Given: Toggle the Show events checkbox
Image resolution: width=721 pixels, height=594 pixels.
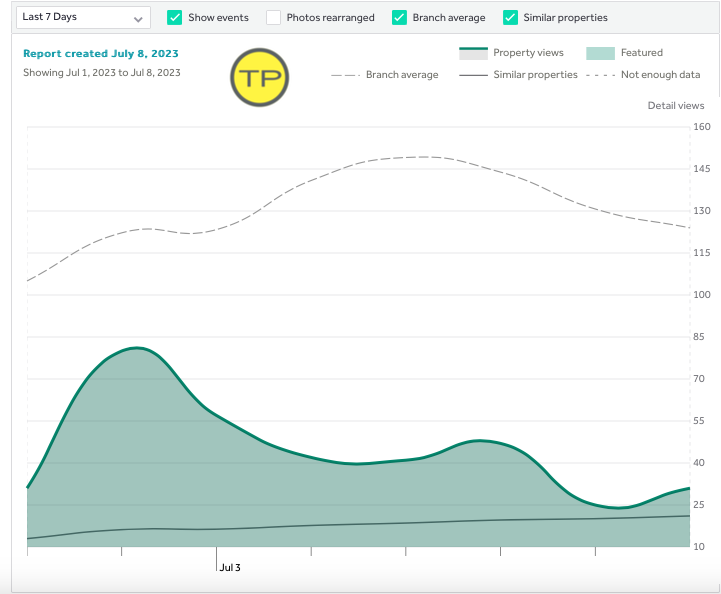Looking at the screenshot, I should [x=175, y=18].
